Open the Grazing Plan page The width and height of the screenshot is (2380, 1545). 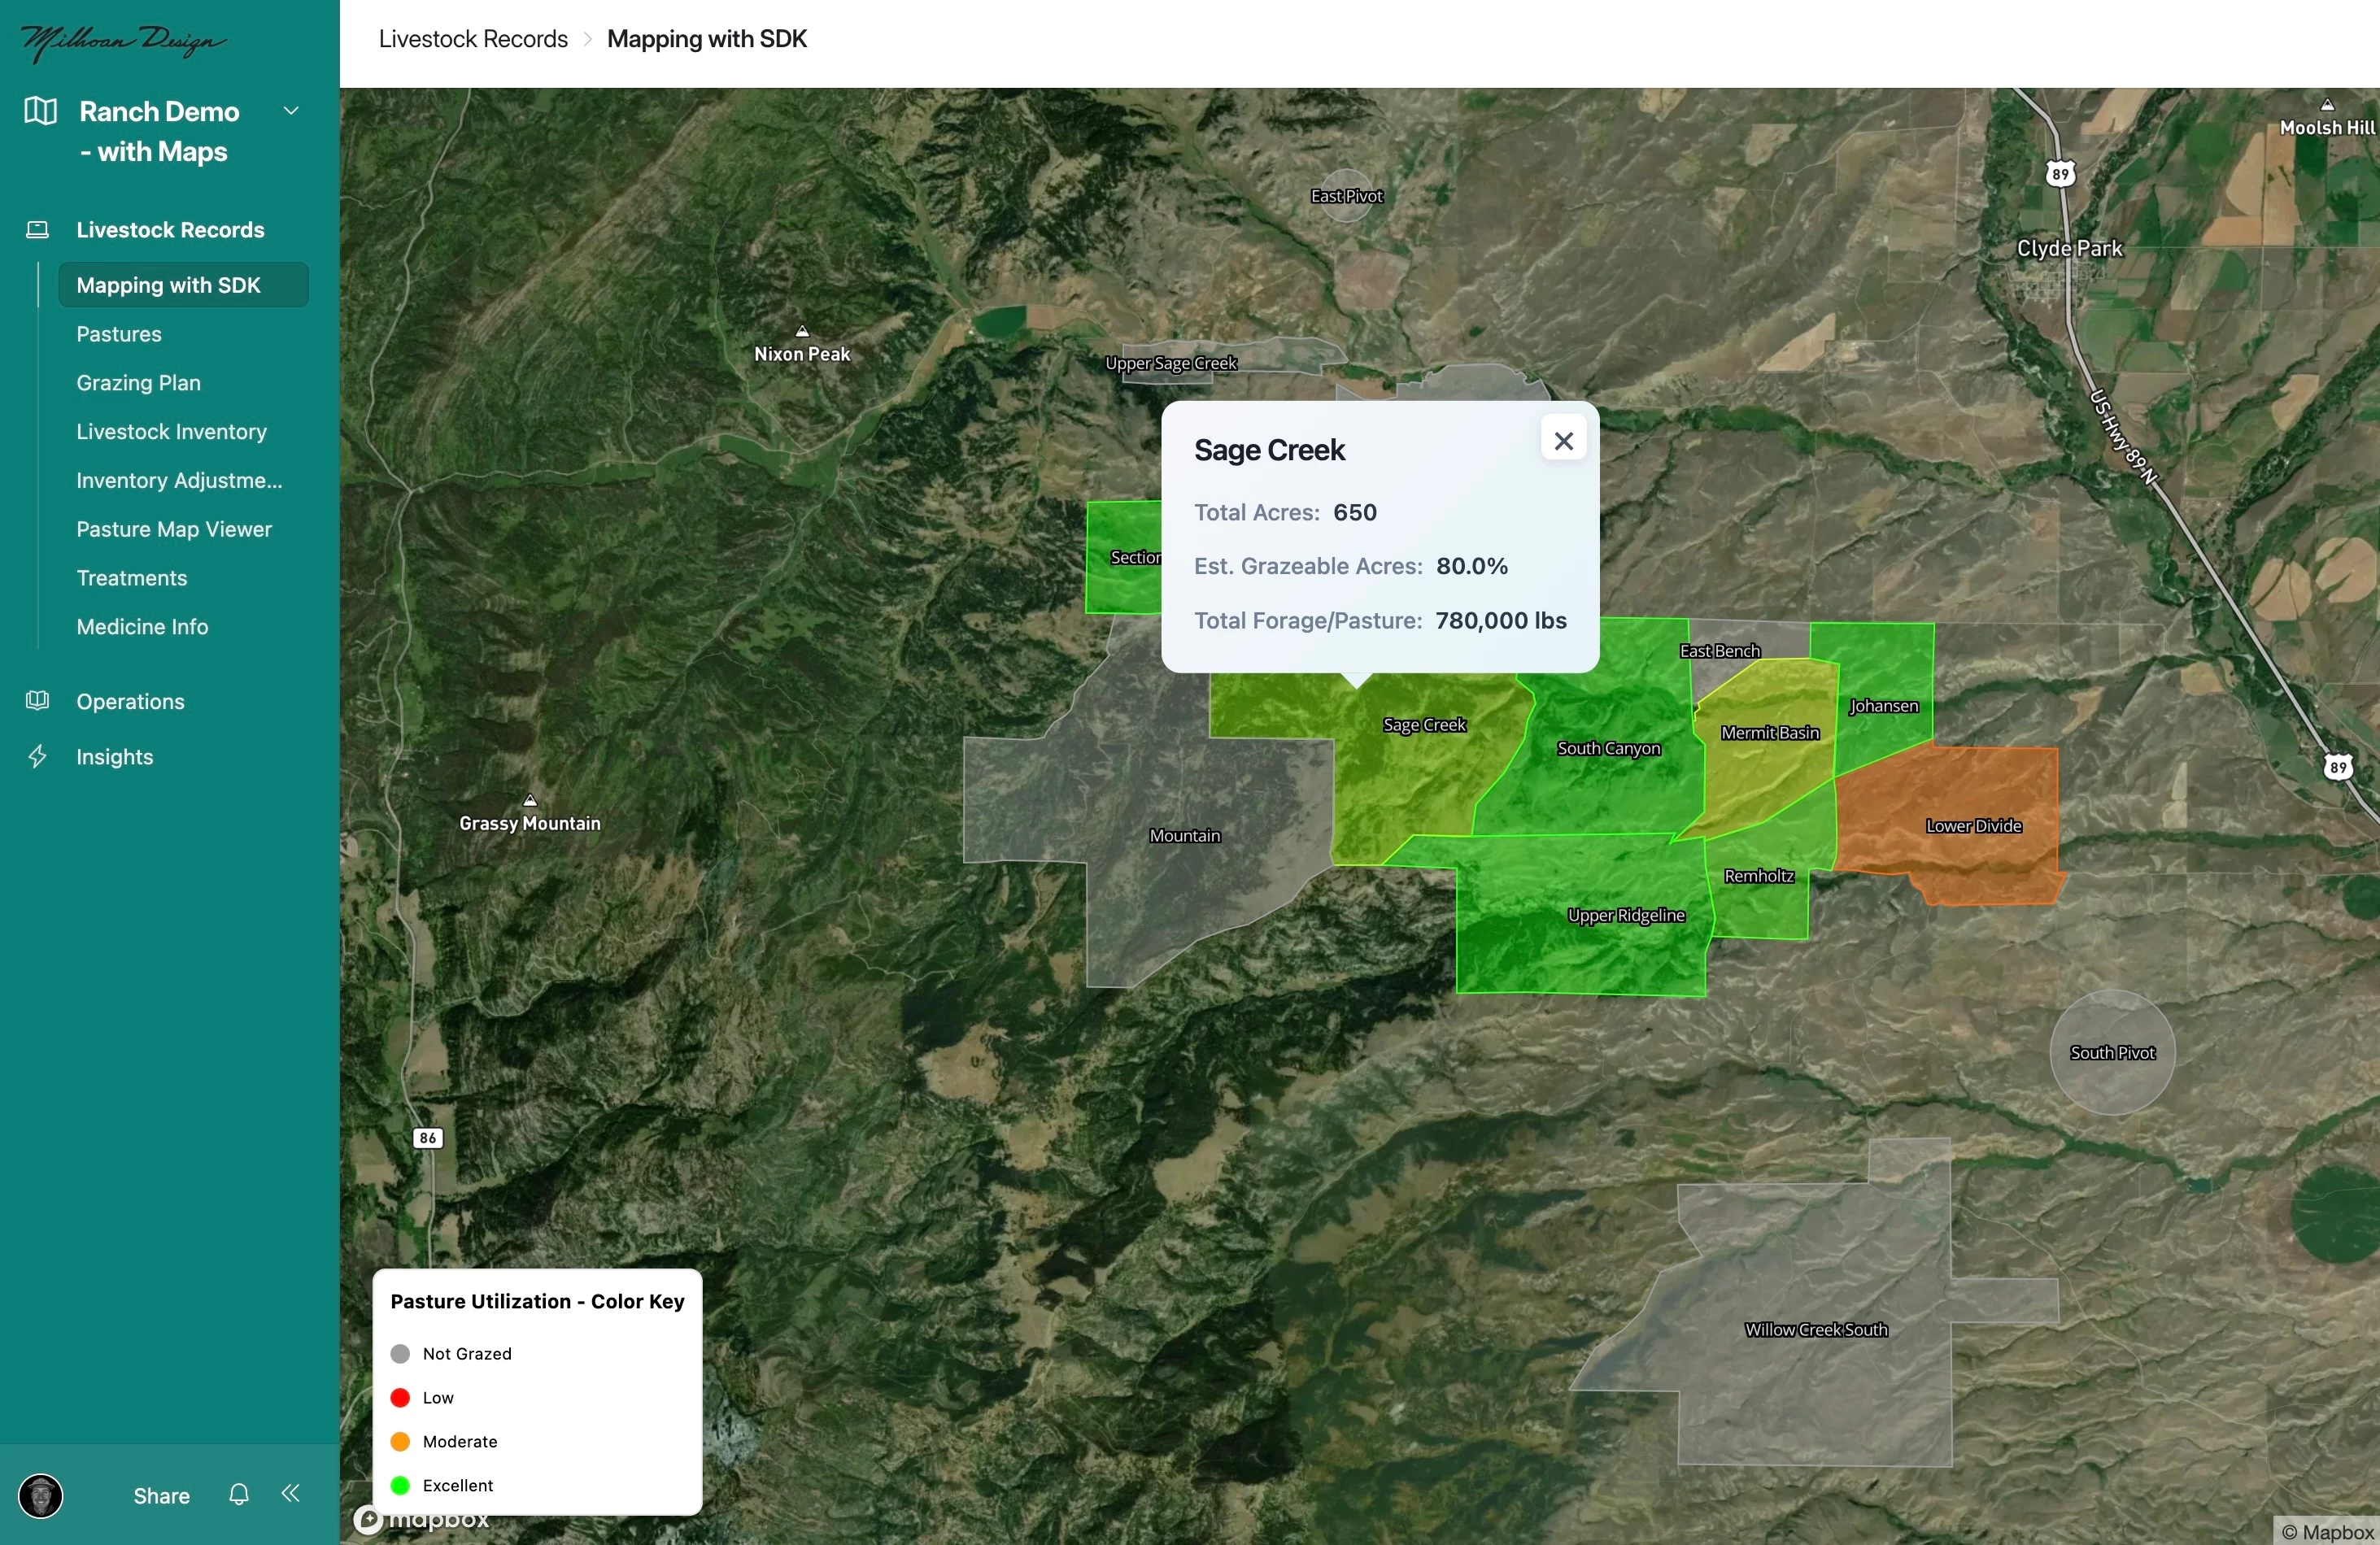(139, 383)
